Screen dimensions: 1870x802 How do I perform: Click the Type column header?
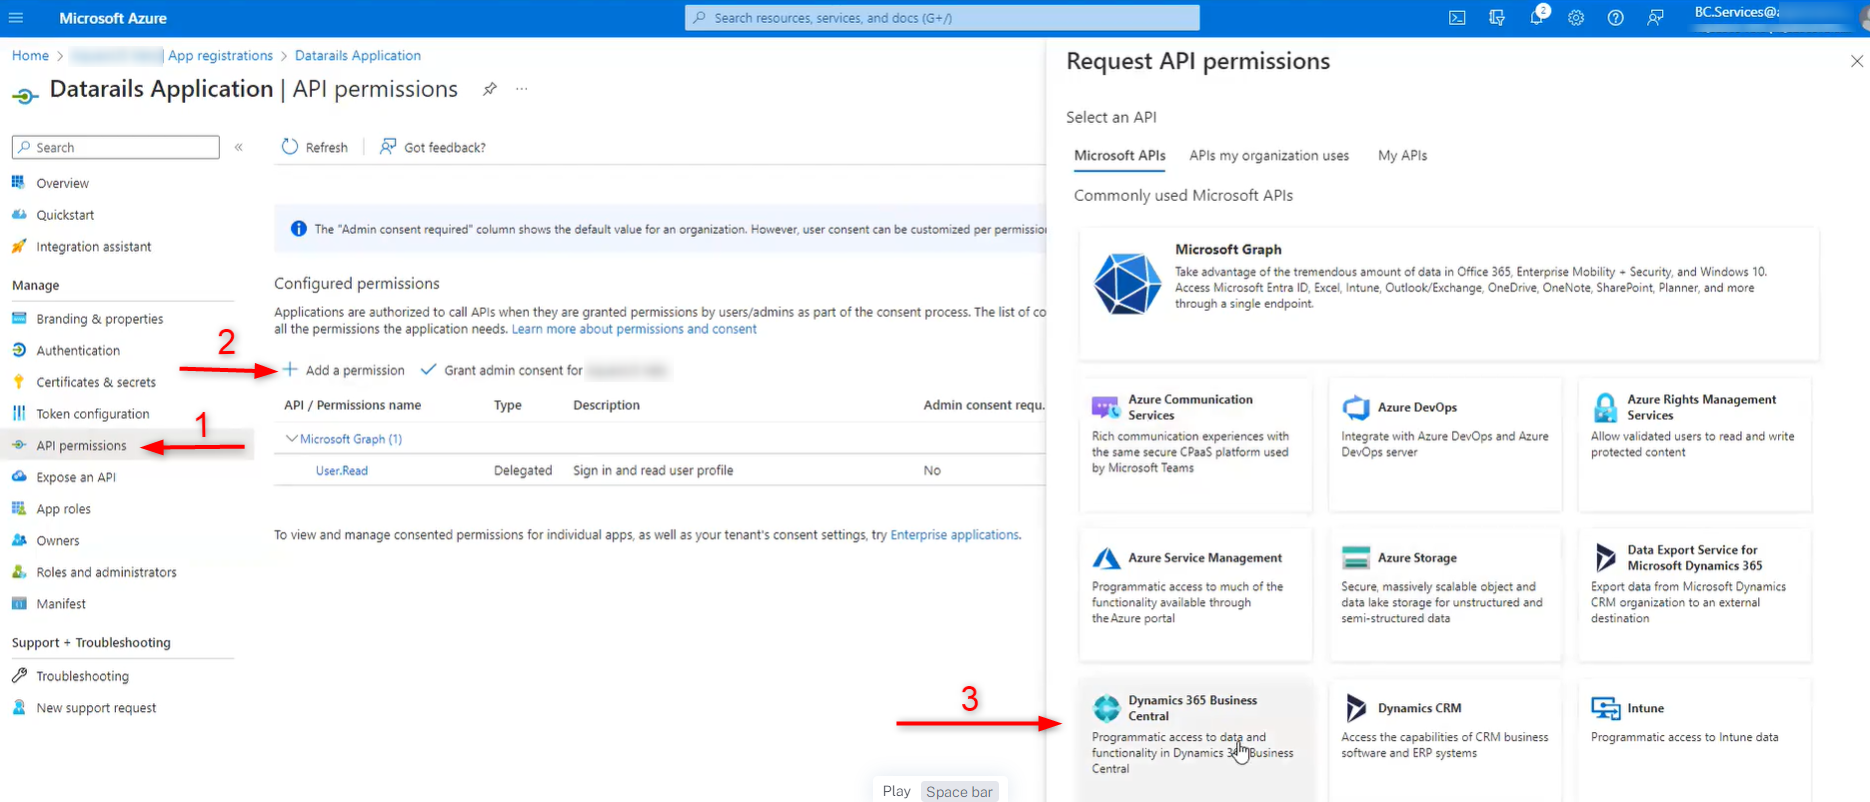tap(508, 405)
